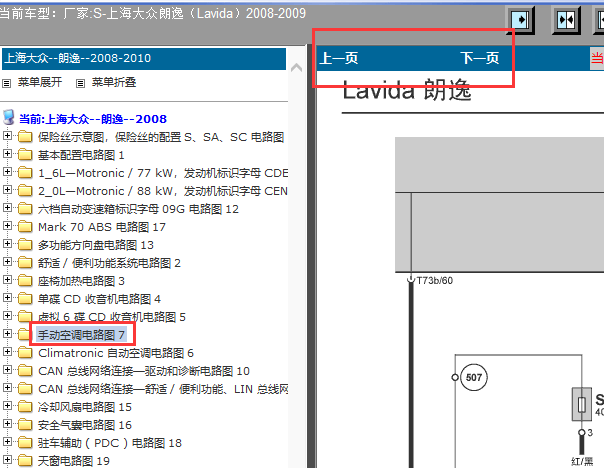Image resolution: width=604 pixels, height=468 pixels.
Task: Collapse the menu with 菜单折叠
Action: tap(114, 82)
